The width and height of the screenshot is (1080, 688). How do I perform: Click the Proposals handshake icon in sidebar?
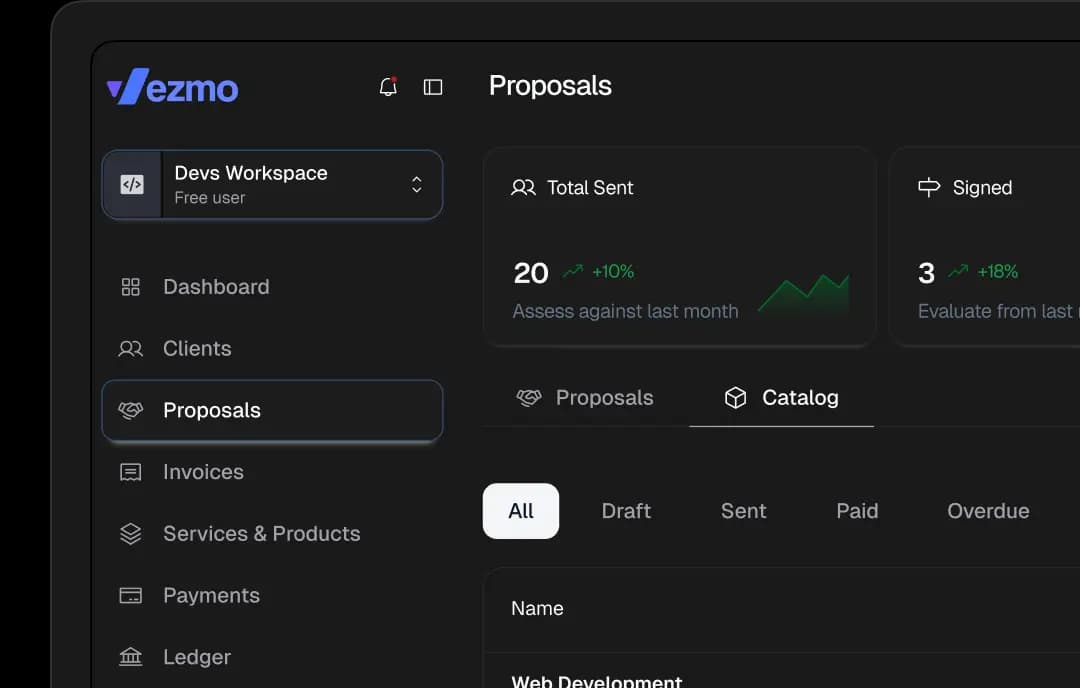130,410
